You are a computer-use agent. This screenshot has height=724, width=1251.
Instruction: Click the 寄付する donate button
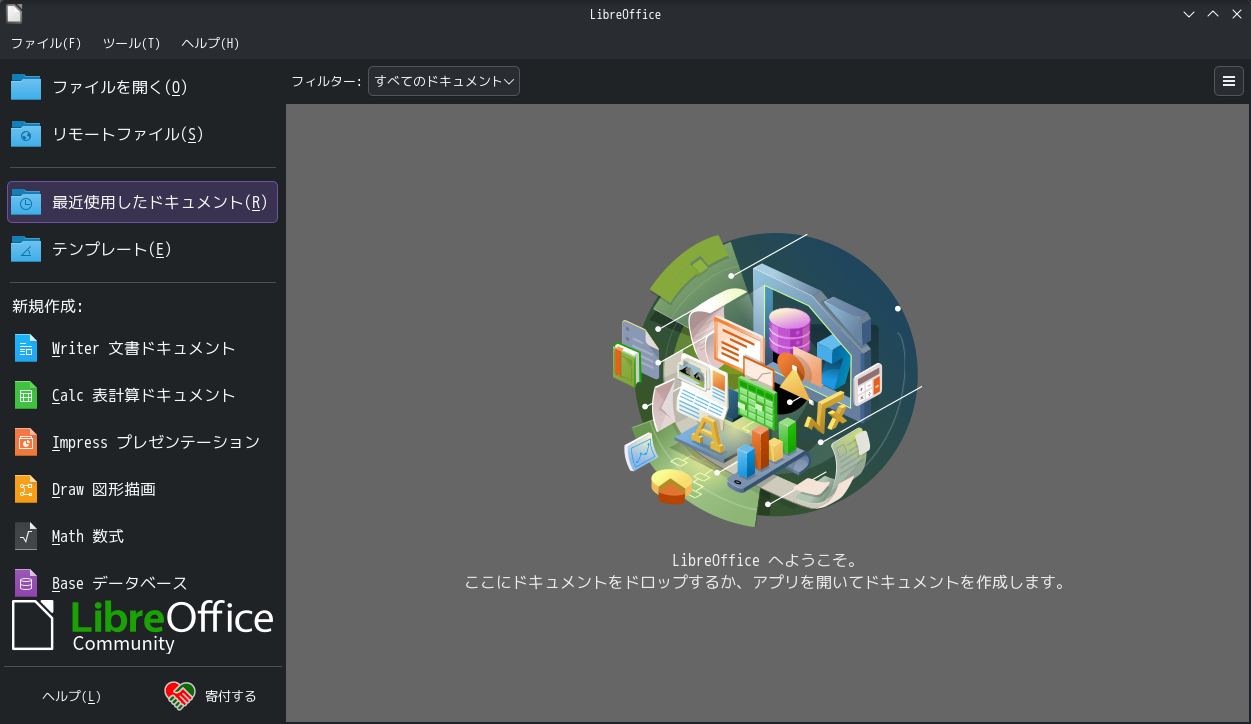230,696
